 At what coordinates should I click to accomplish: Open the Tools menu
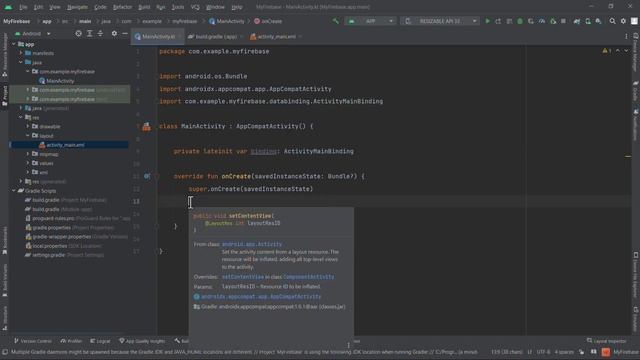coord(178,7)
